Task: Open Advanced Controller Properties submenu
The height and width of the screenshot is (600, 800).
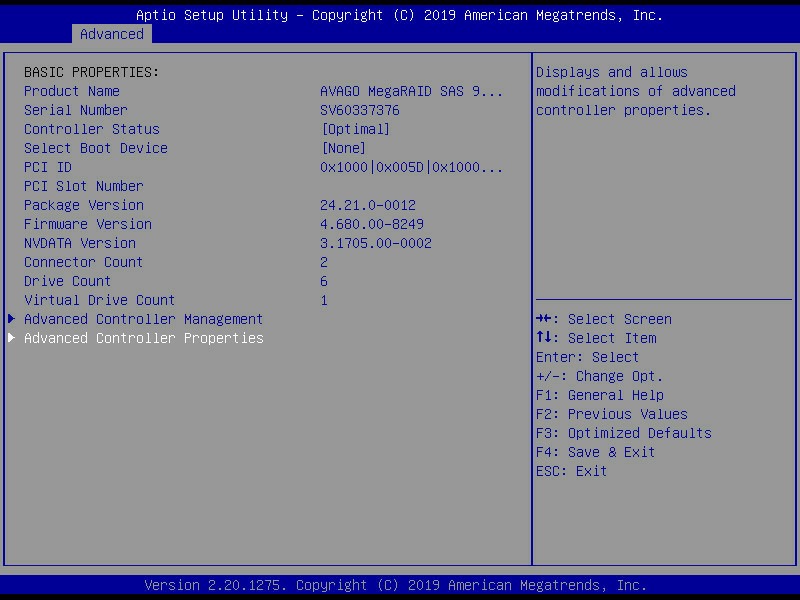Action: click(x=144, y=338)
